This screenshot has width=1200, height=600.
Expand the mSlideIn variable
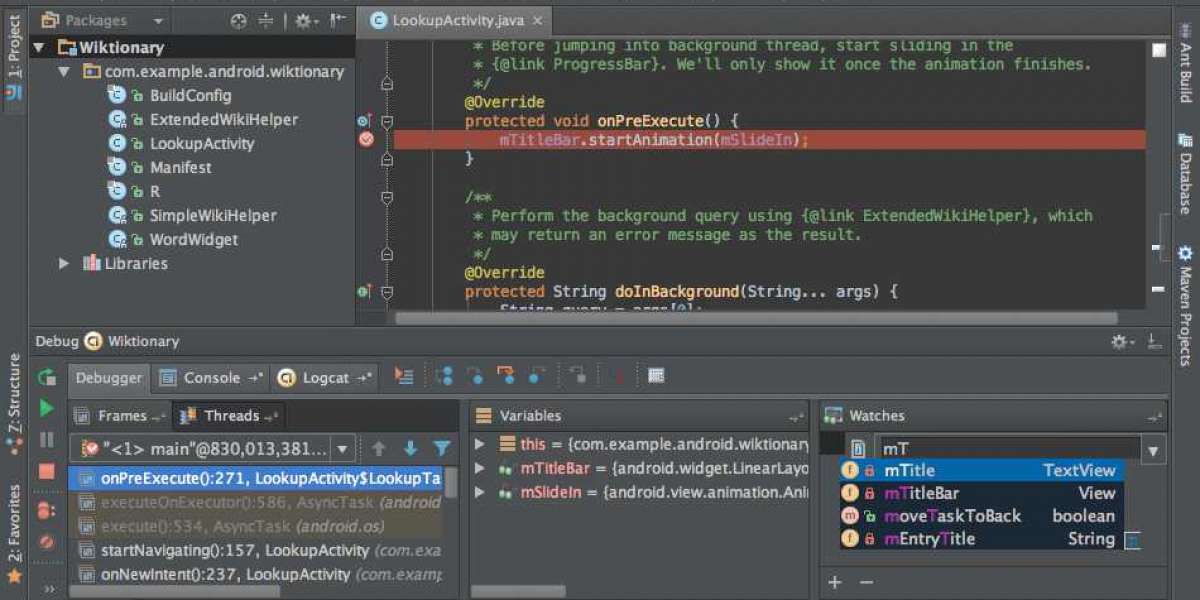[480, 492]
